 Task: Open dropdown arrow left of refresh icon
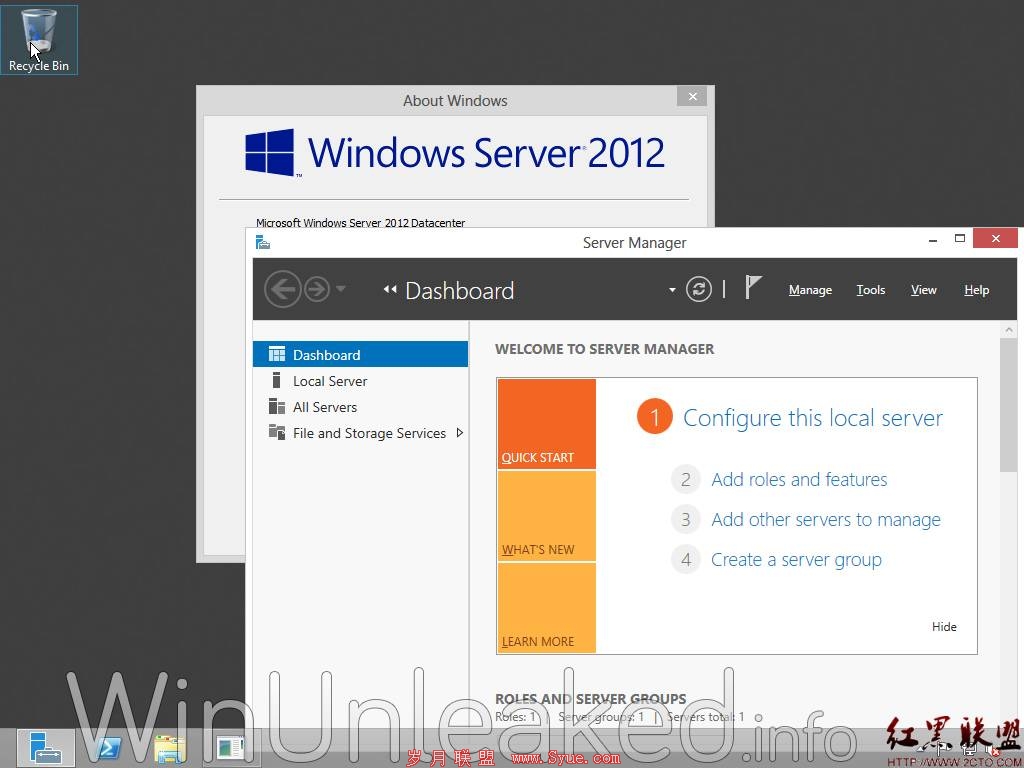(x=672, y=290)
